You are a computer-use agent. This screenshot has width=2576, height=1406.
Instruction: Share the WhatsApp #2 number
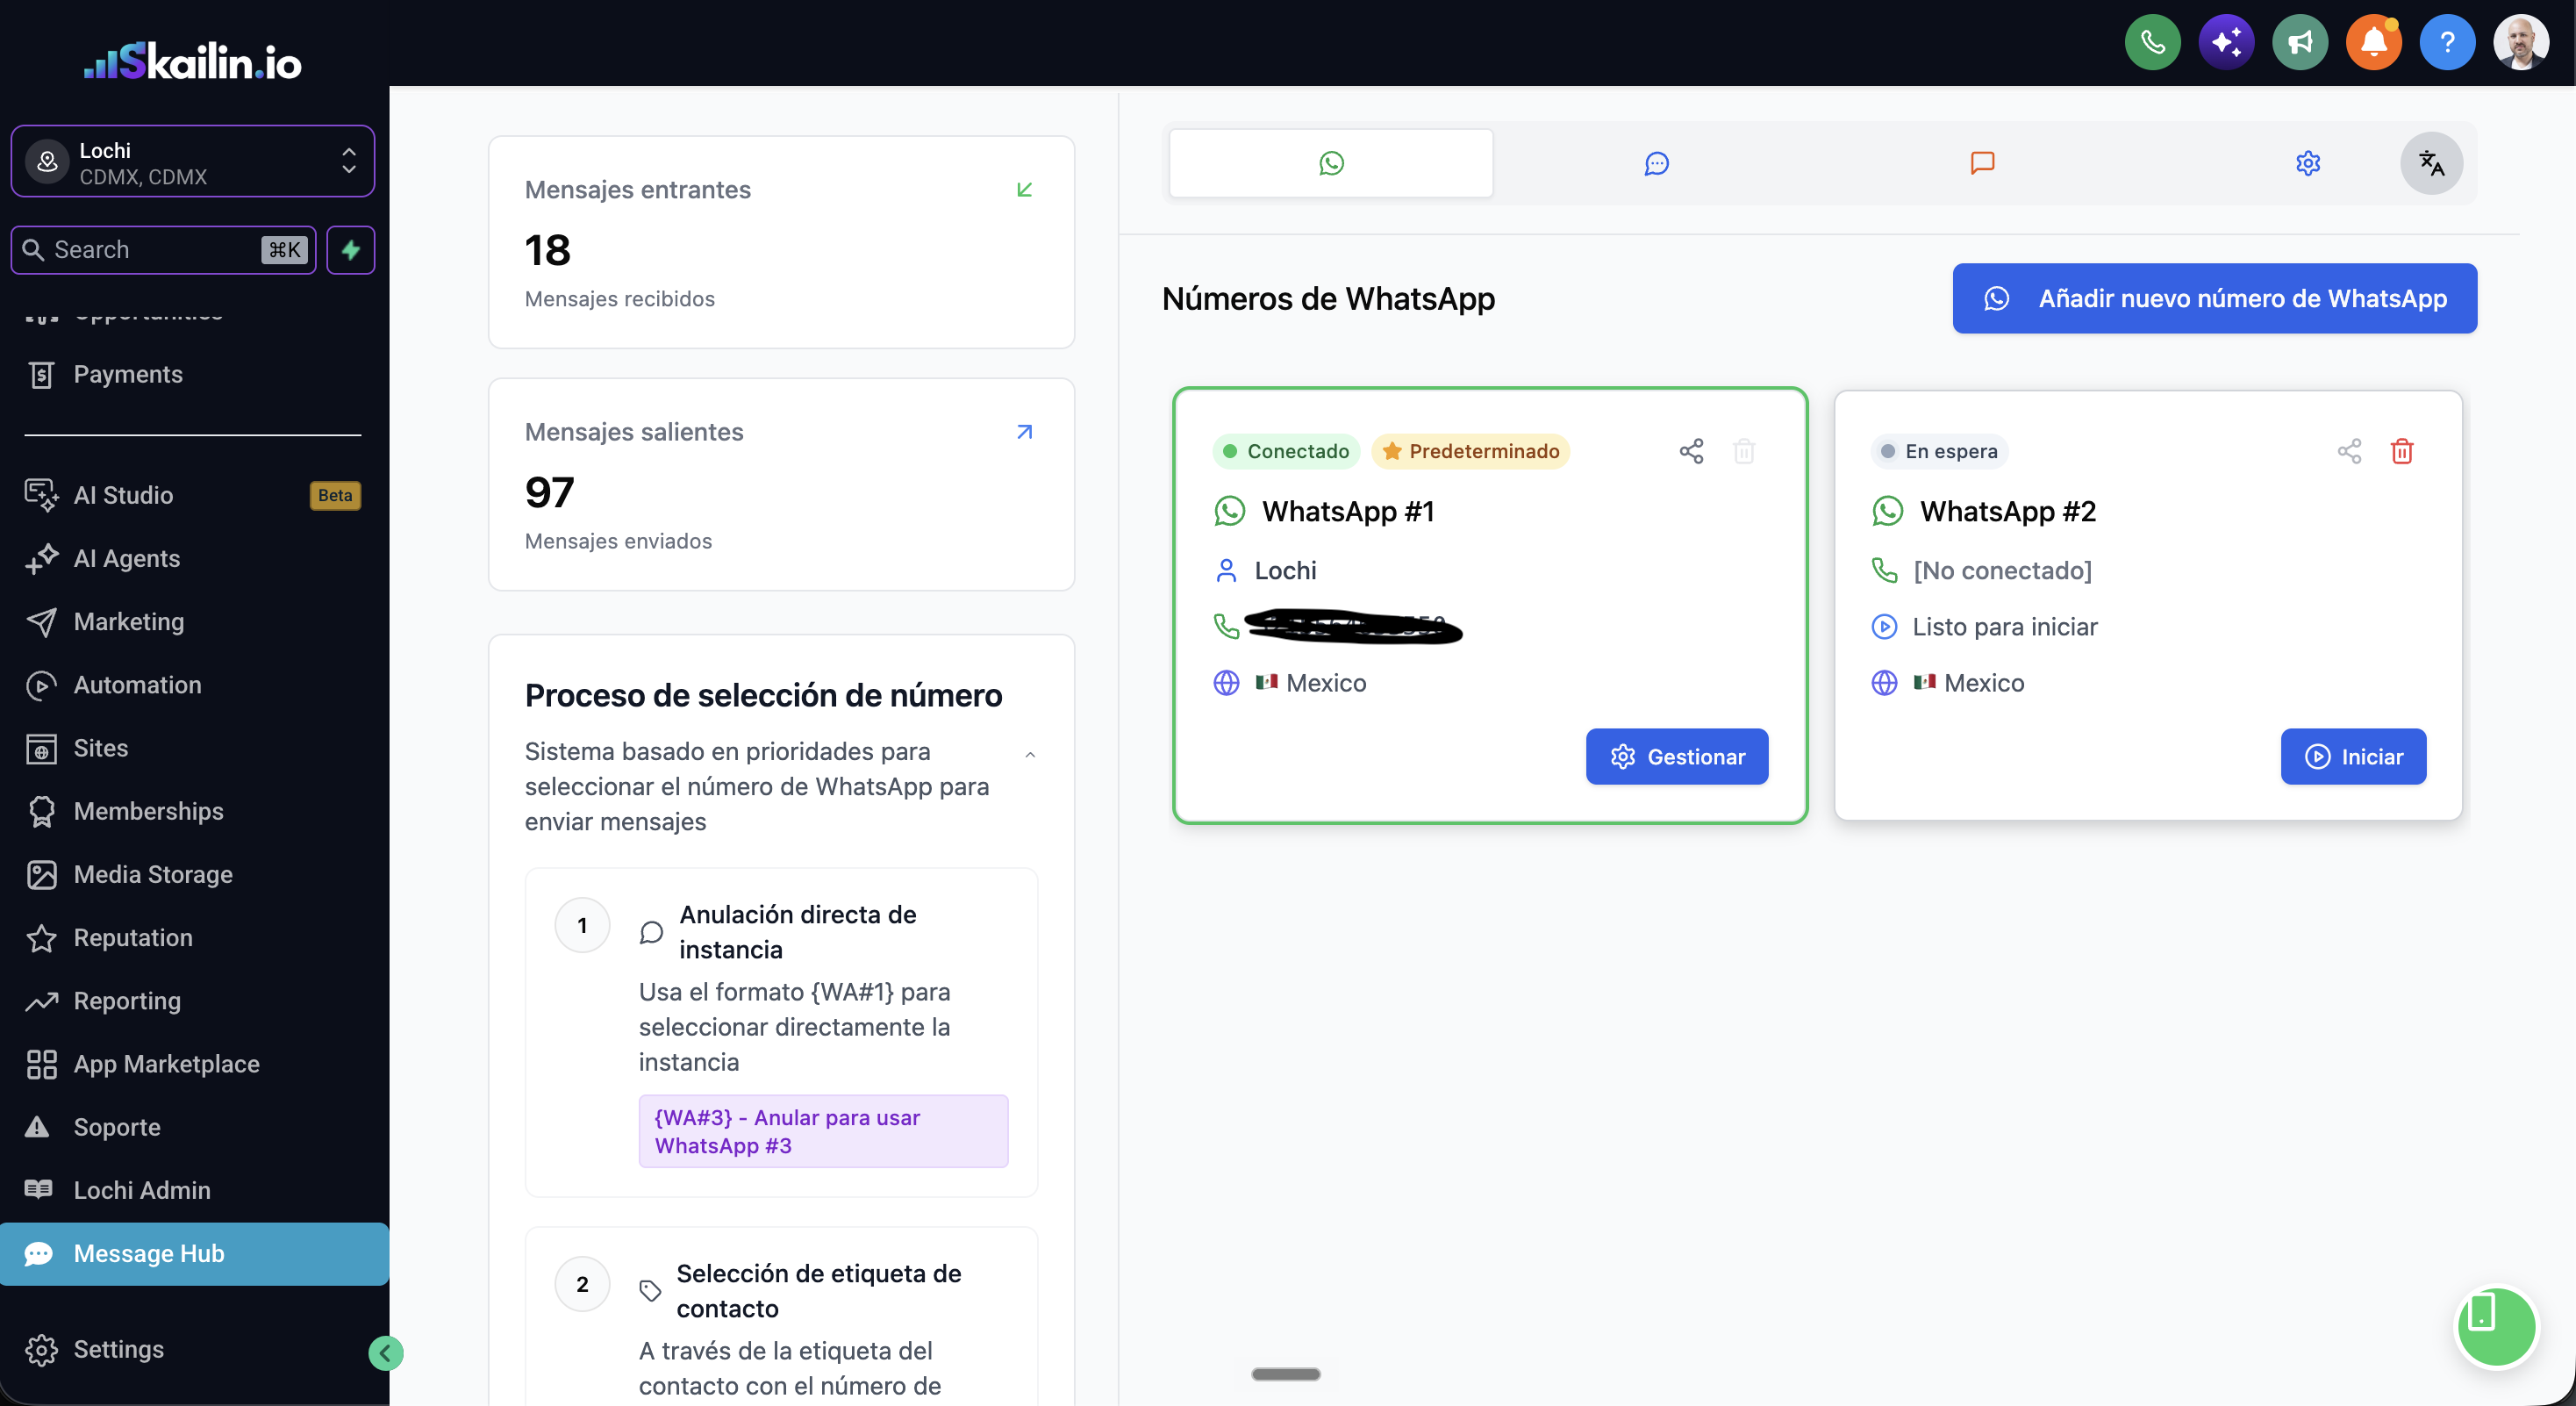2349,451
